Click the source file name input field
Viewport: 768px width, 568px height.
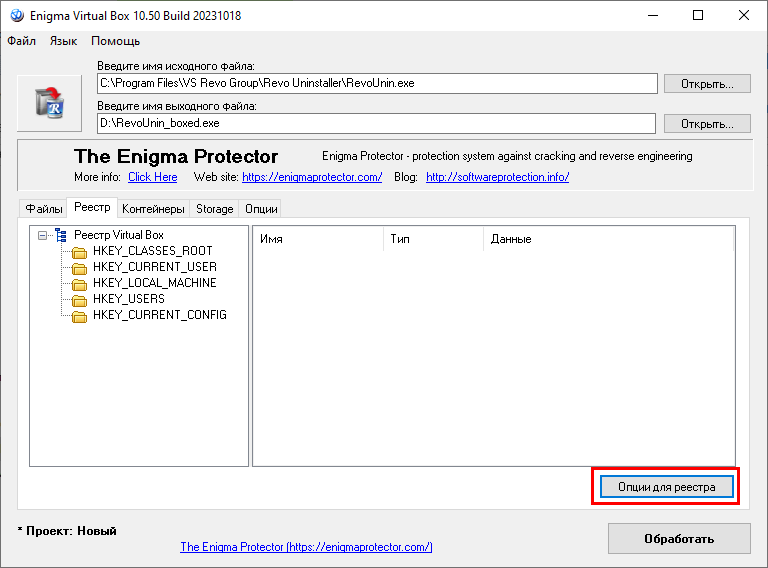[x=377, y=83]
